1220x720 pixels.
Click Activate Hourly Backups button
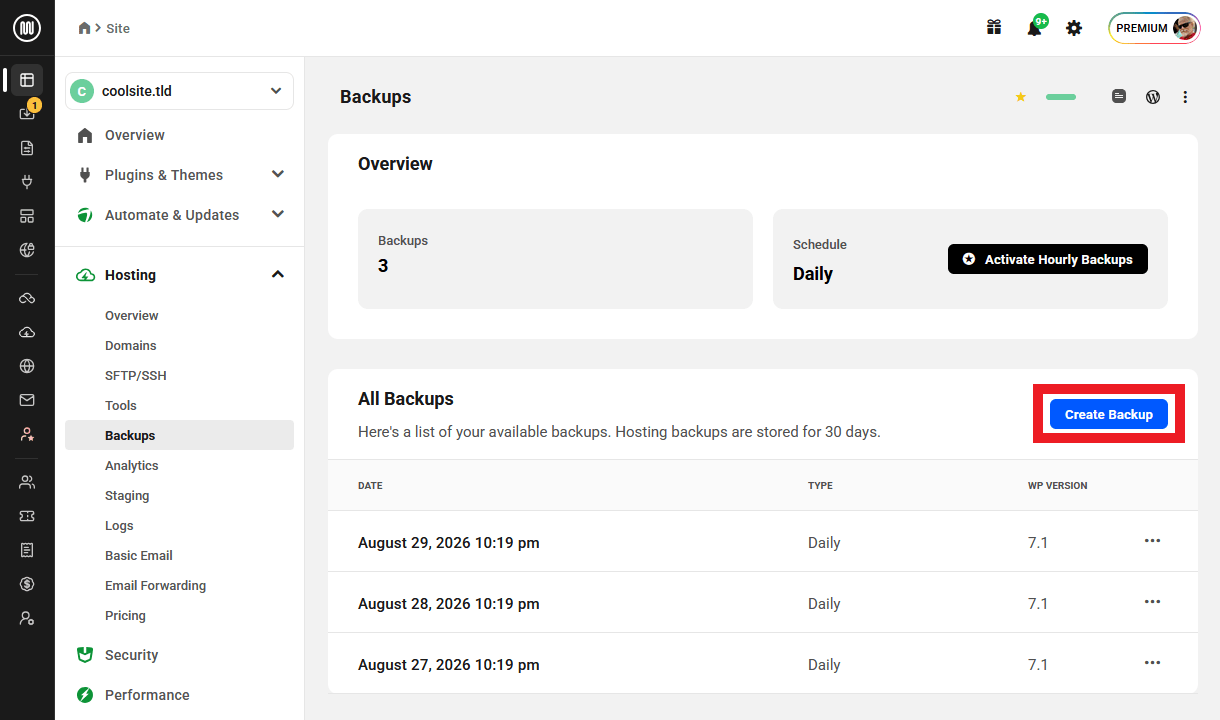click(x=1048, y=259)
